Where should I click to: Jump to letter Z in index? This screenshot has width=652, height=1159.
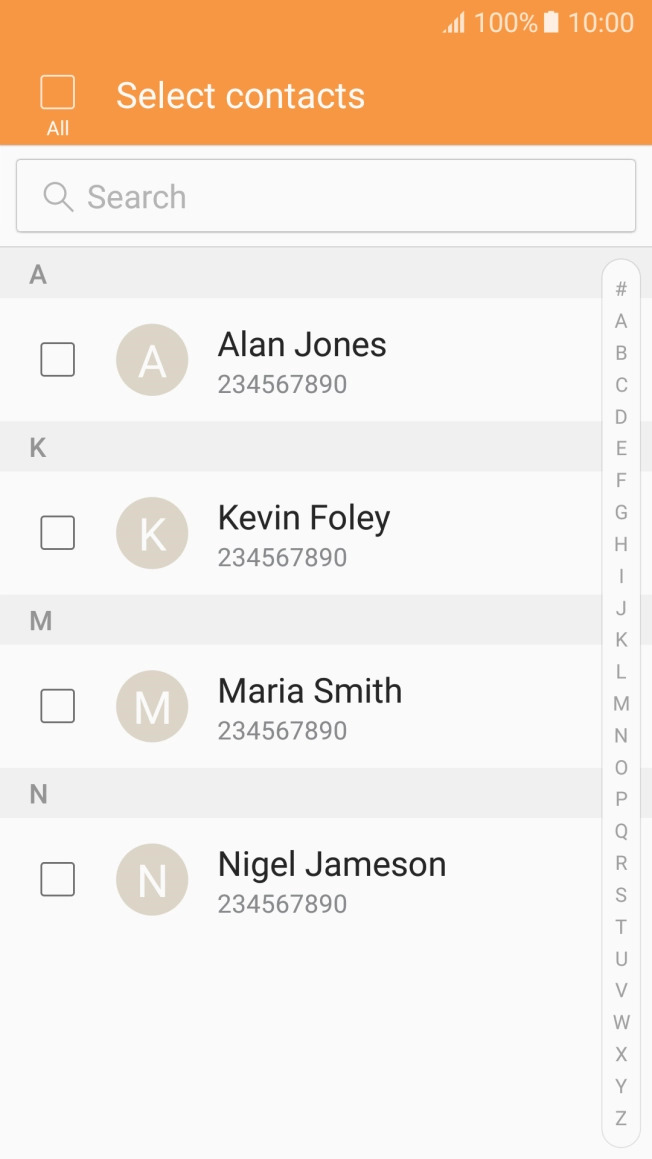tap(621, 1118)
